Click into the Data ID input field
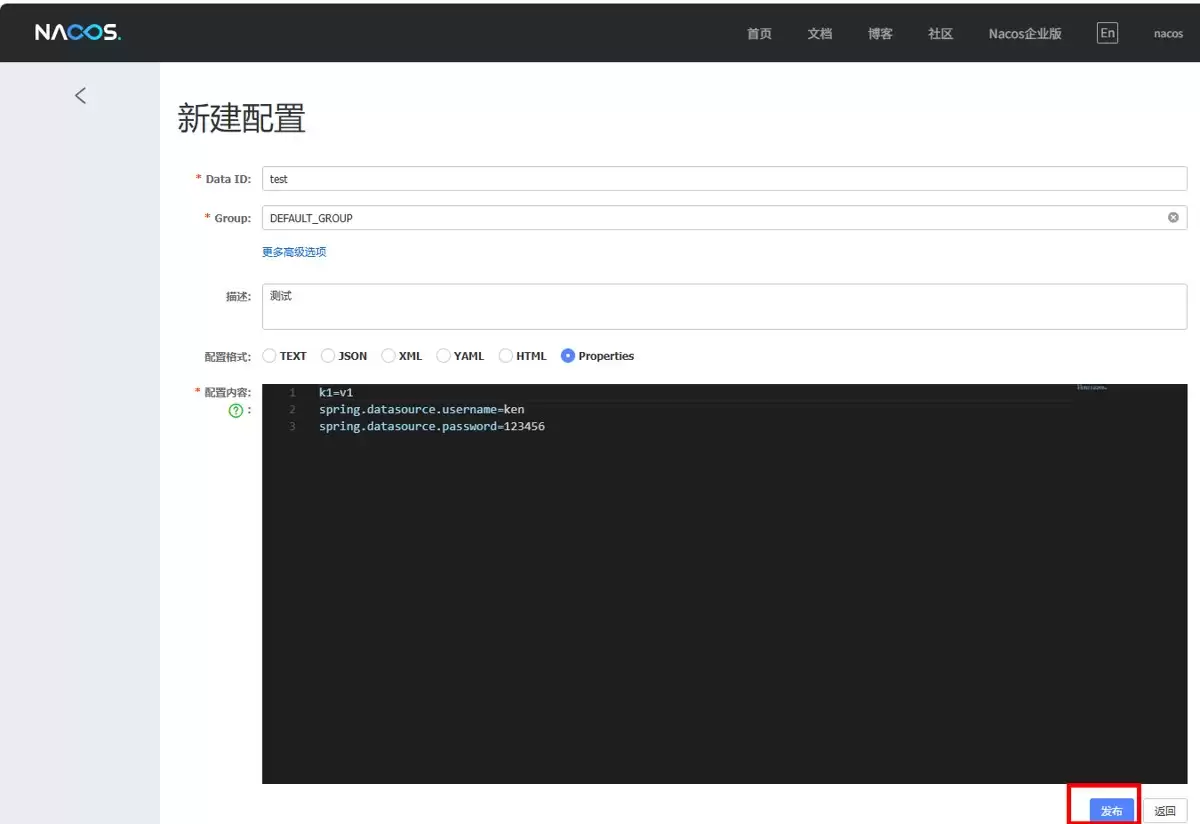 [724, 179]
